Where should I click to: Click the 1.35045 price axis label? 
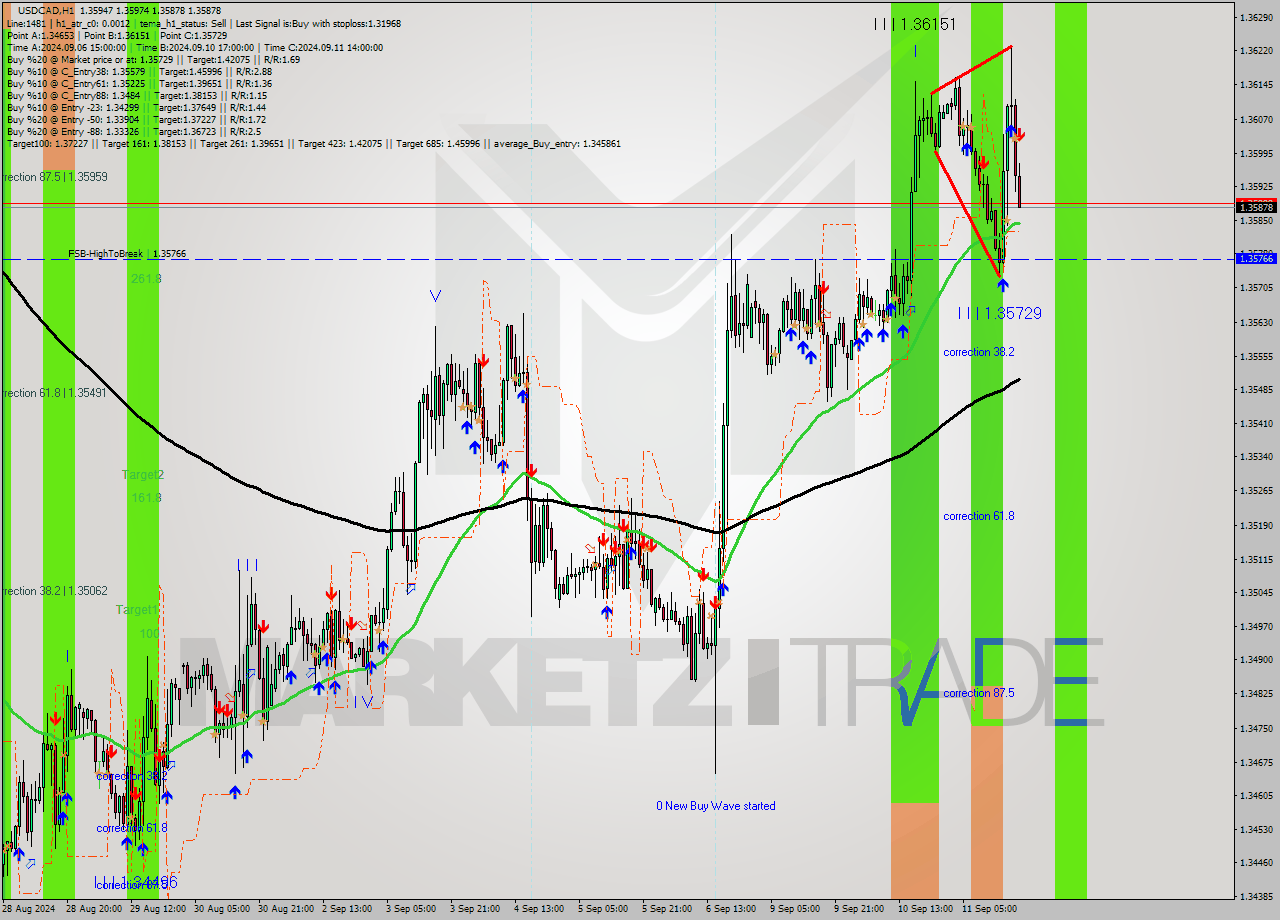pyautogui.click(x=1256, y=592)
